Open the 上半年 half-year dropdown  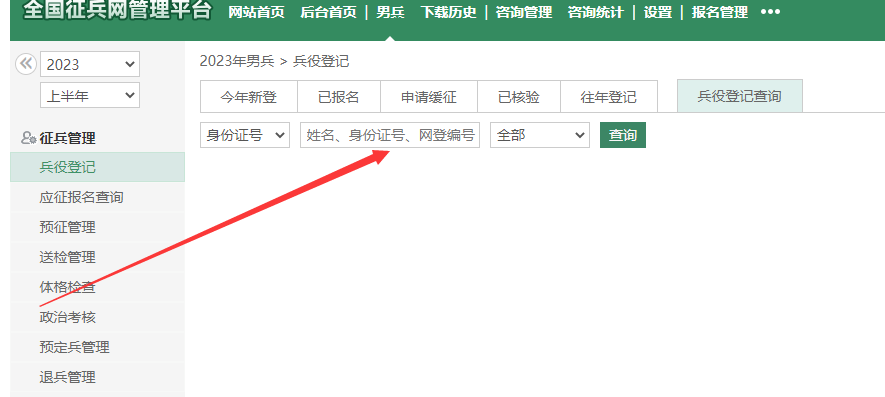pos(90,95)
